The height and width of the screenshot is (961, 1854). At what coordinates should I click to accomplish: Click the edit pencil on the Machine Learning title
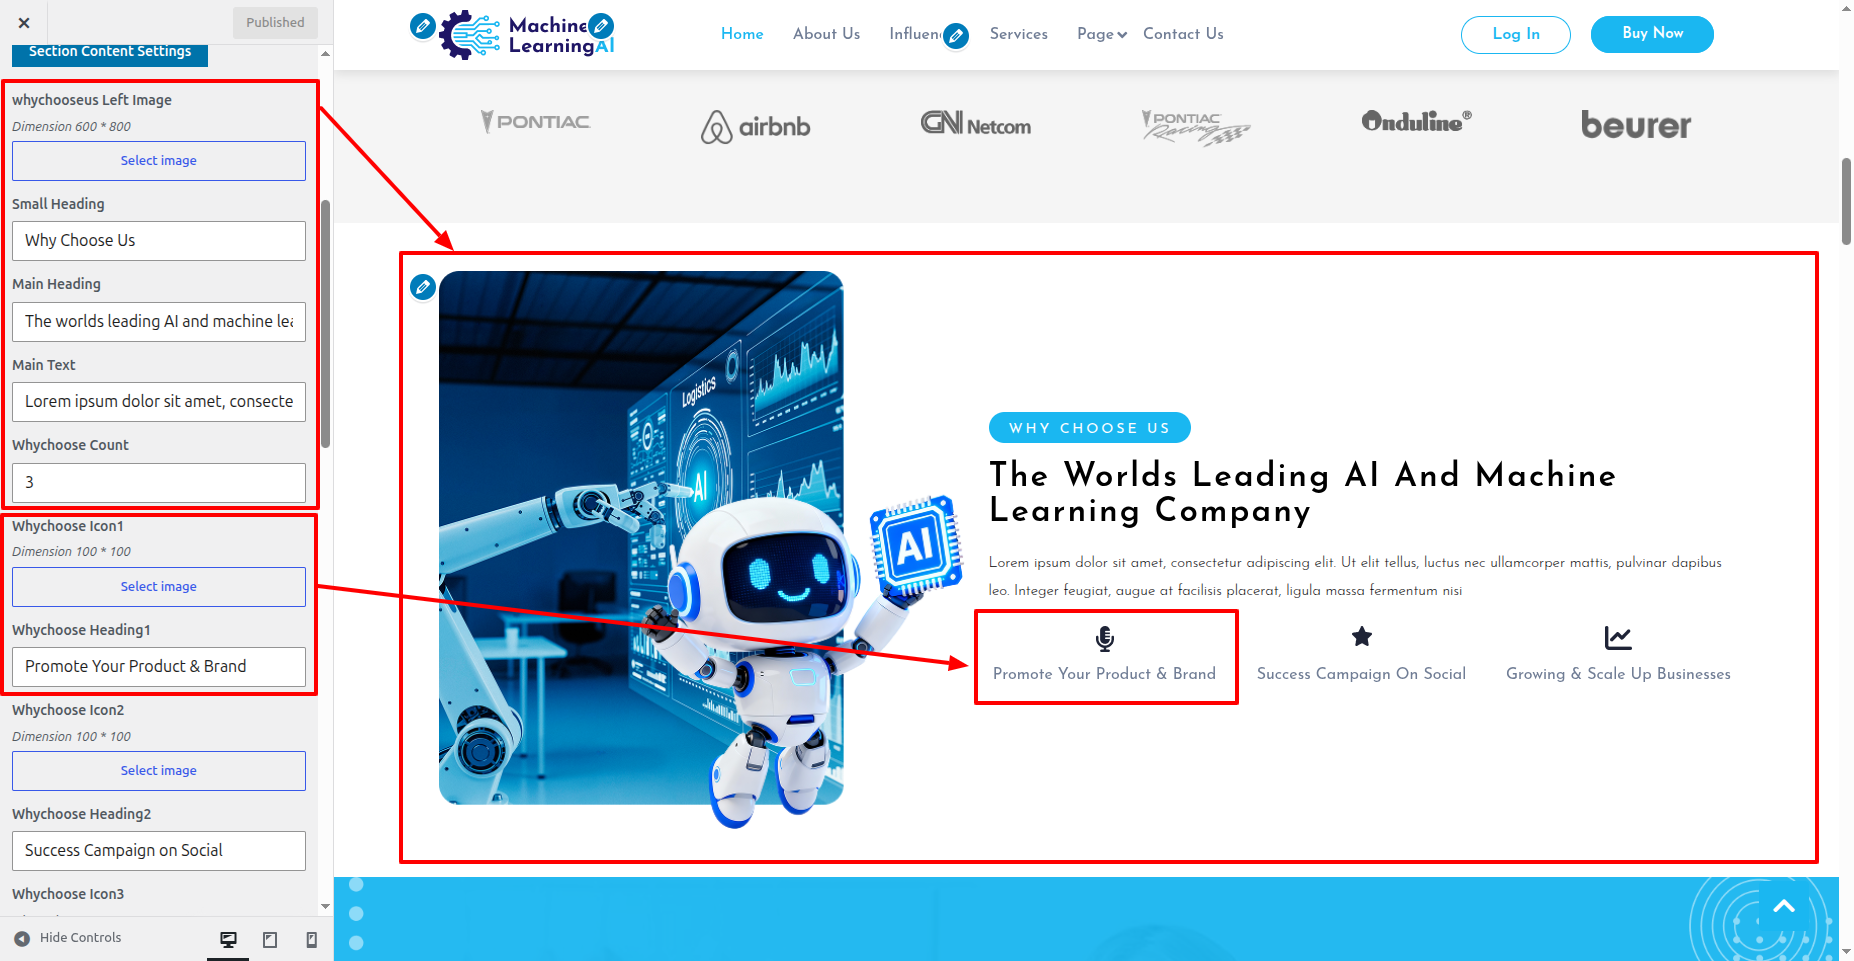(601, 26)
